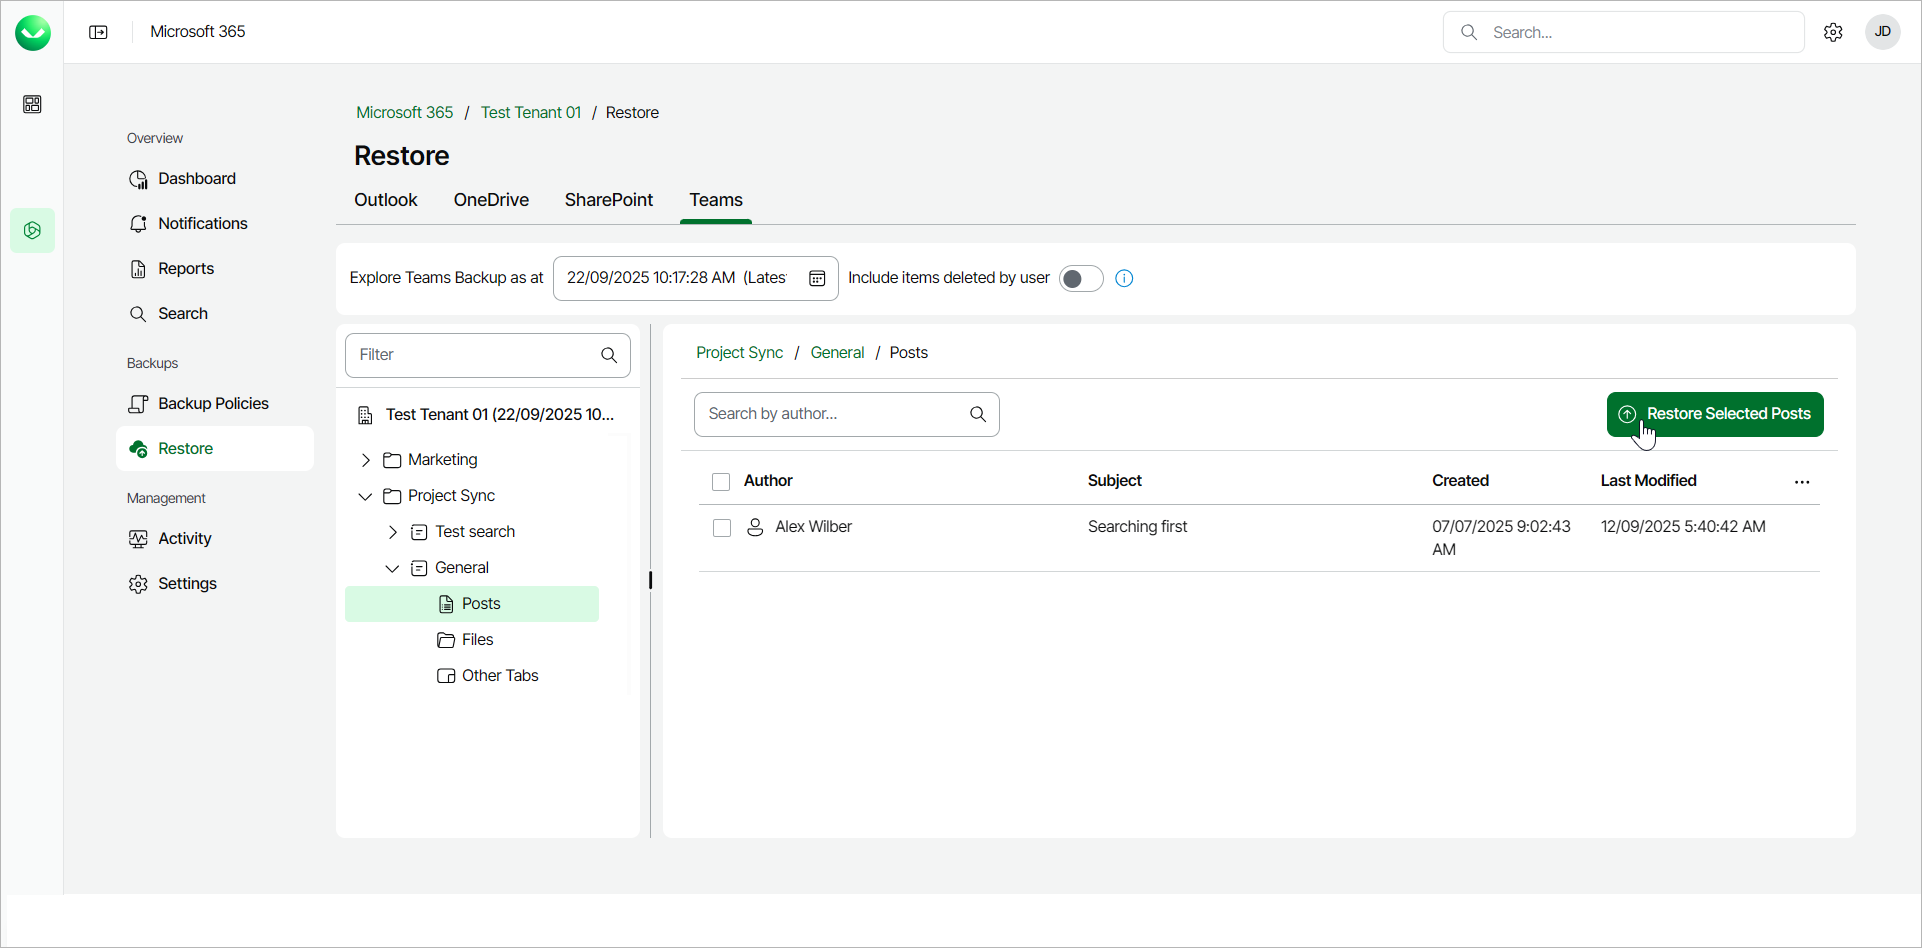
Task: Check the select-all Author header checkbox
Action: [721, 482]
